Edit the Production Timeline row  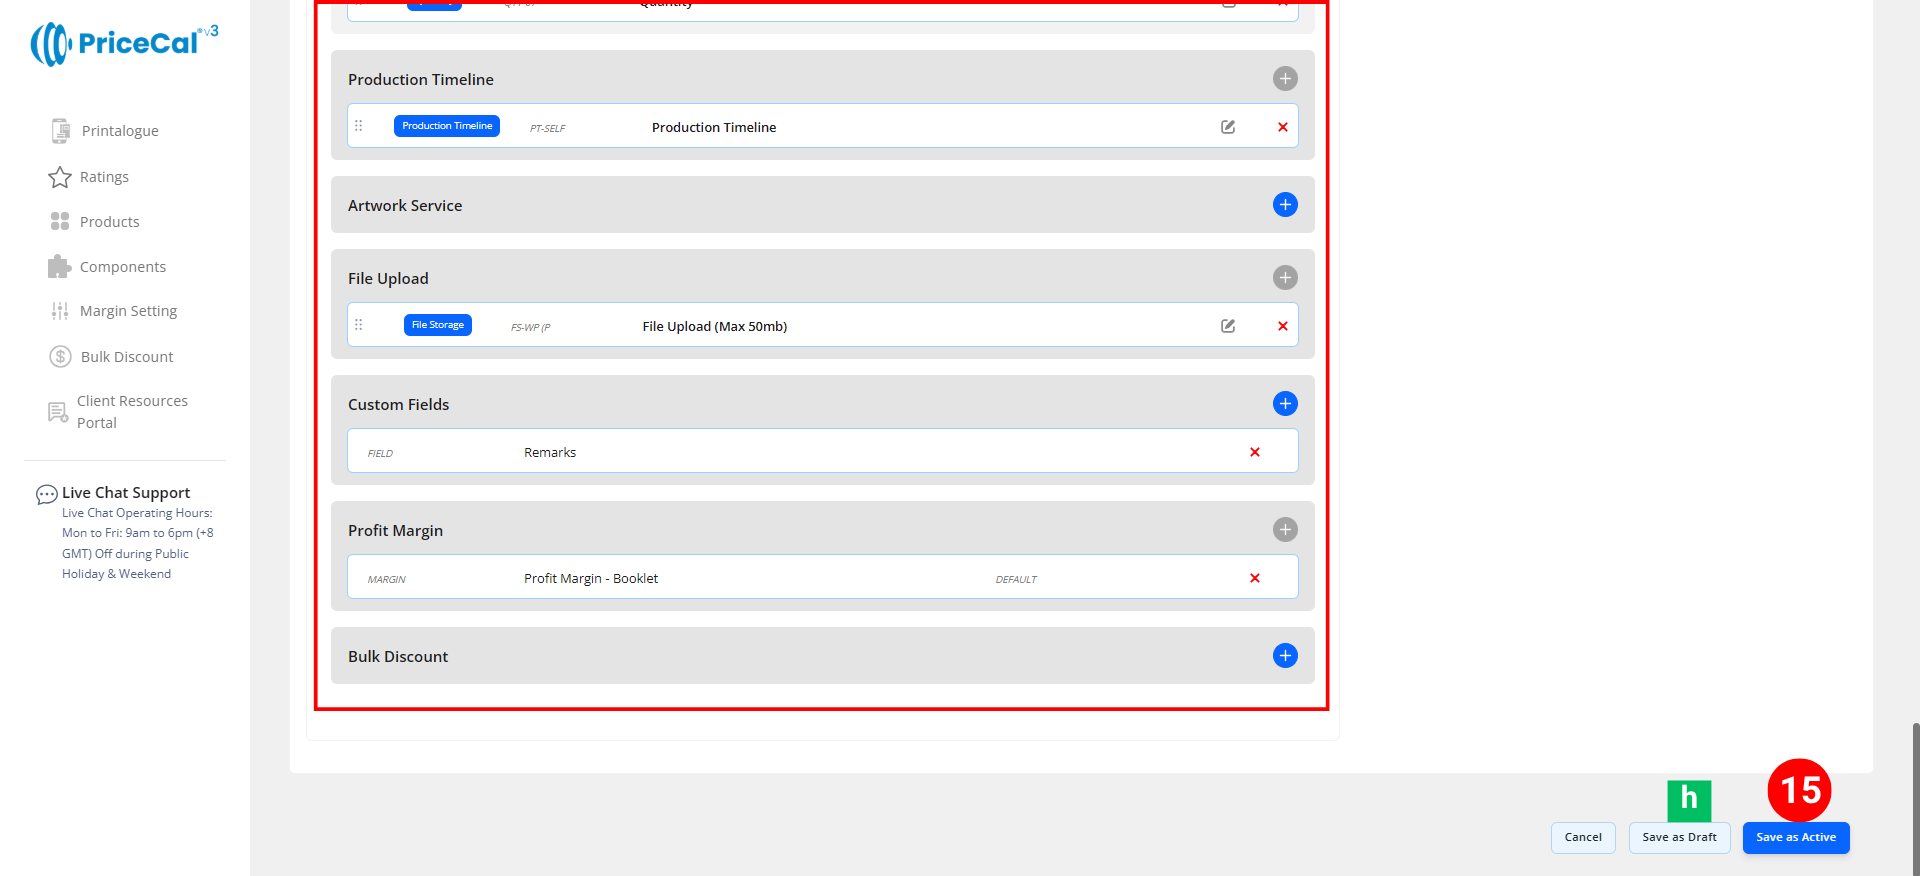click(x=1227, y=127)
